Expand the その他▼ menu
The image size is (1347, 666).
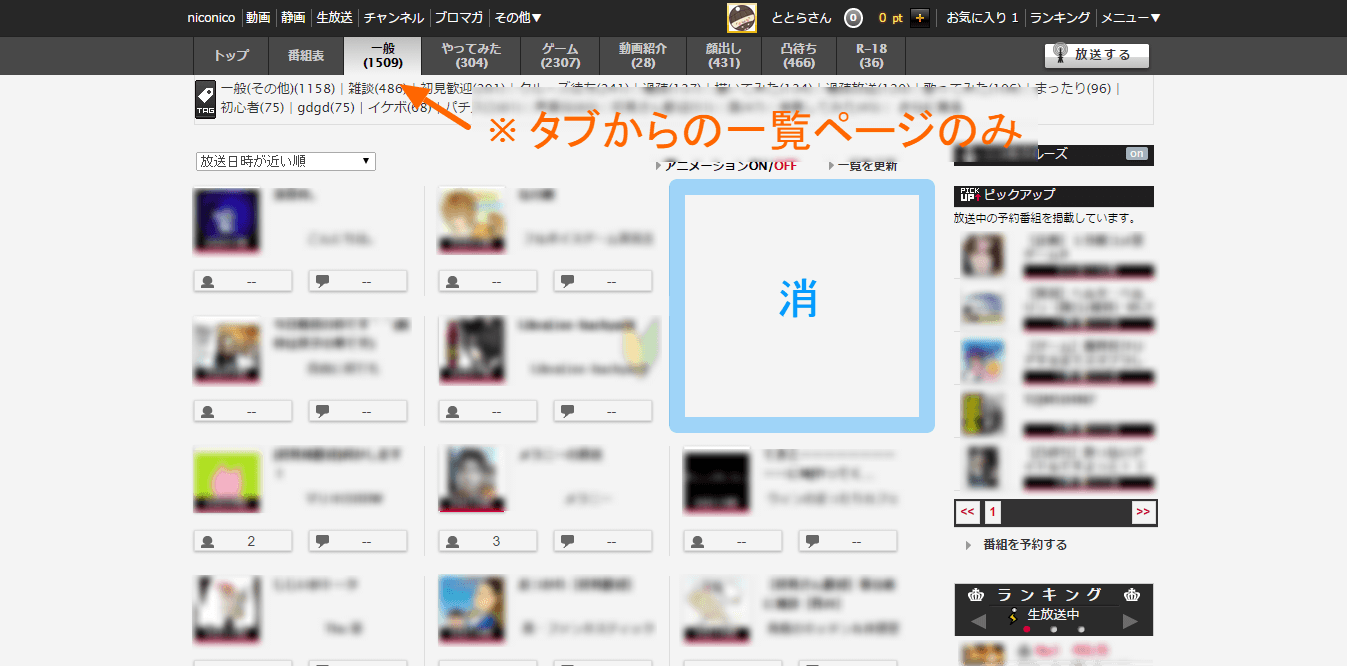pos(518,17)
